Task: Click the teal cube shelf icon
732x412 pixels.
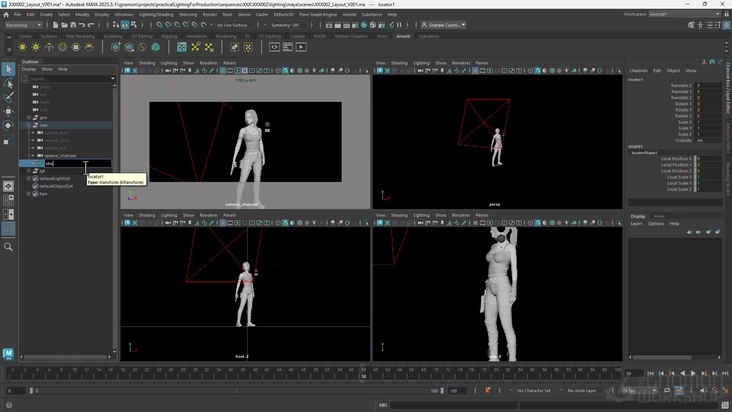Action: point(156,47)
